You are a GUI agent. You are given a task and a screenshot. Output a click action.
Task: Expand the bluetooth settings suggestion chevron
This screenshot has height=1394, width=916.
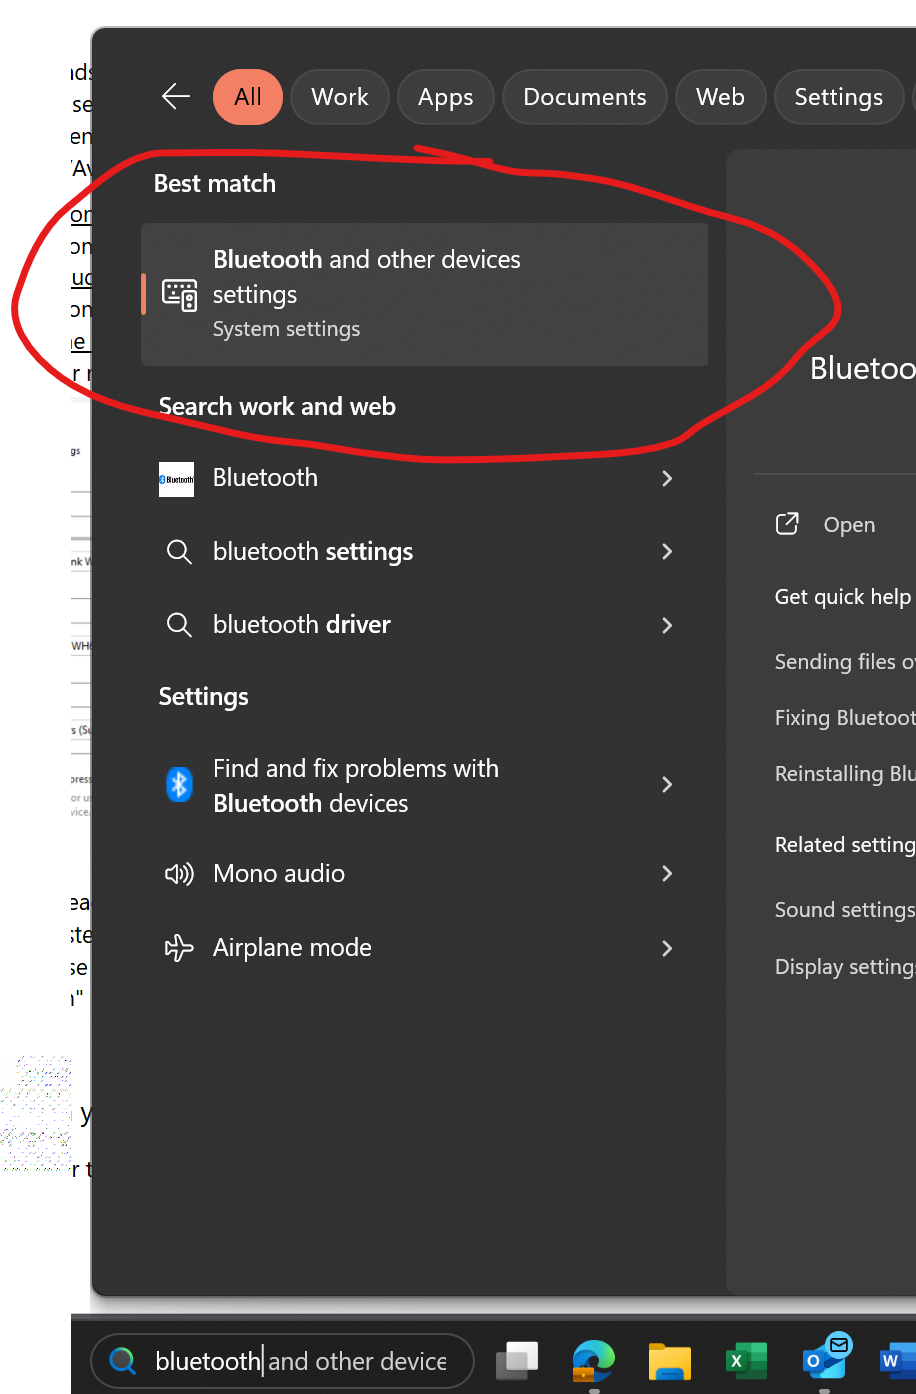(667, 552)
